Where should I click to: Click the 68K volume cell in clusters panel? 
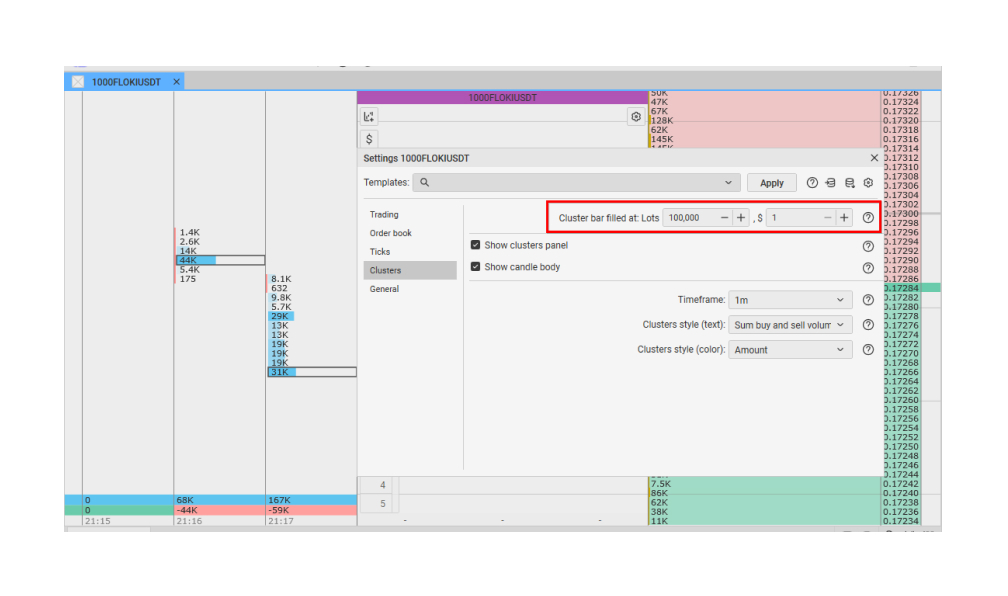click(219, 500)
